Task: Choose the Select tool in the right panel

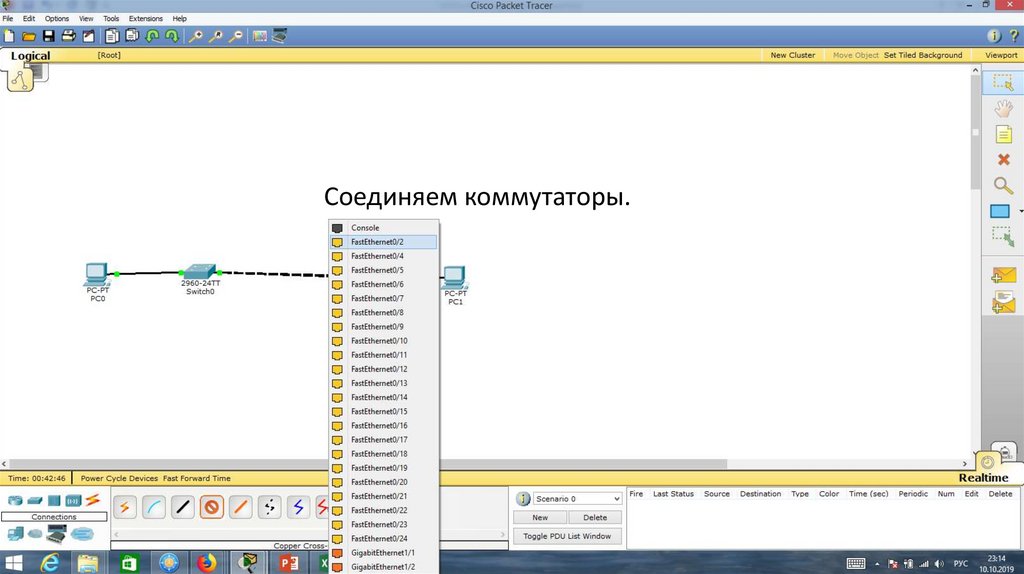Action: [x=1002, y=82]
